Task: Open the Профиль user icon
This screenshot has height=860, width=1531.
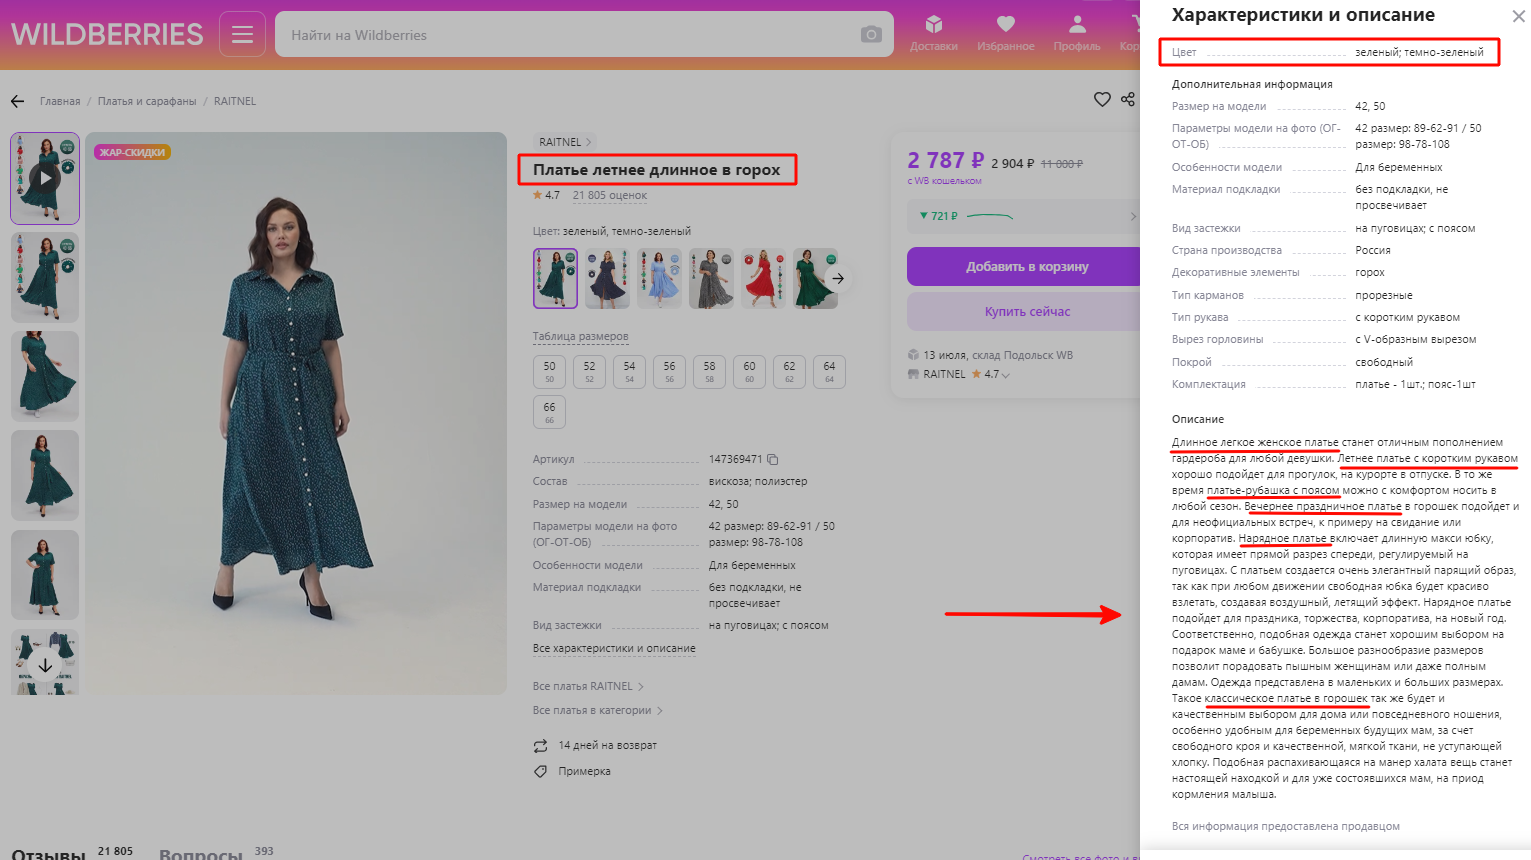Action: 1076,33
